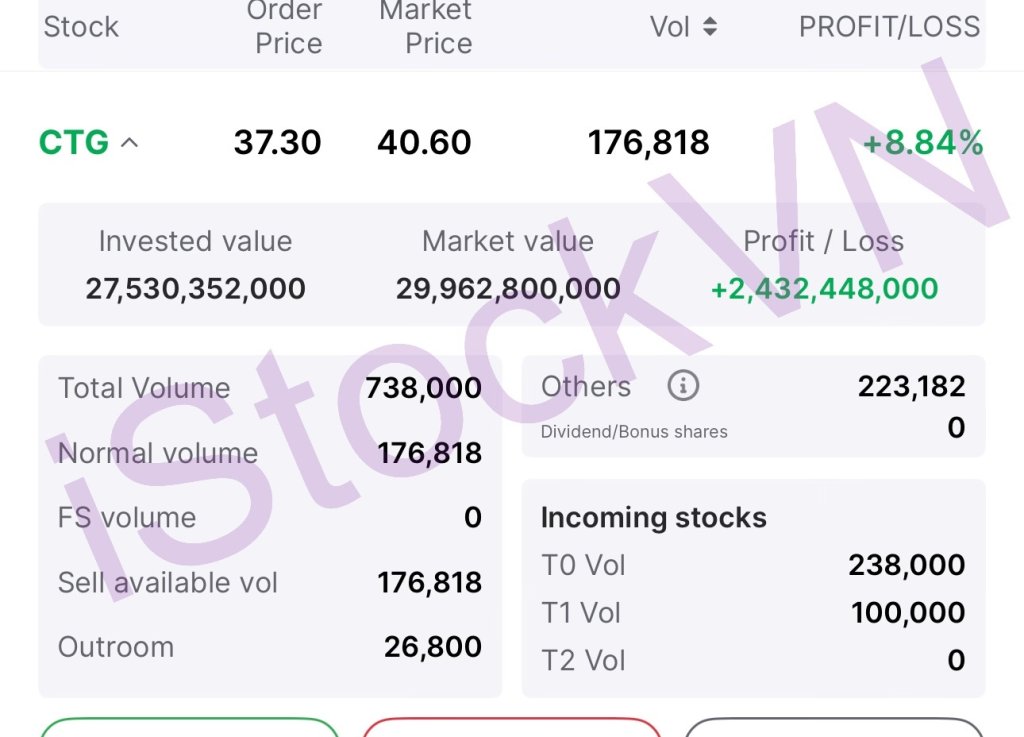Viewport: 1024px width, 737px height.
Task: Tap the Dividend/Bonus shares label
Action: pyautogui.click(x=634, y=432)
